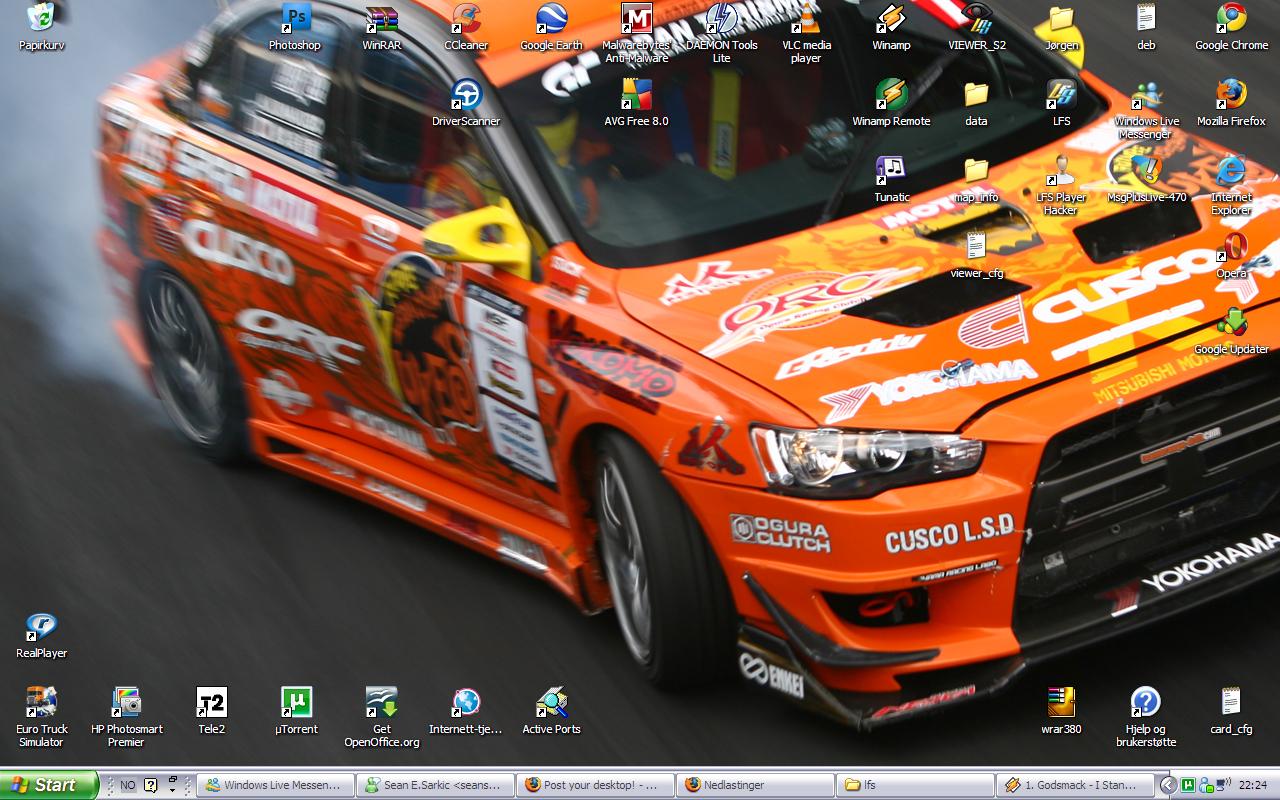
Task: Open WinRAR desktop shortcut
Action: pos(382,27)
